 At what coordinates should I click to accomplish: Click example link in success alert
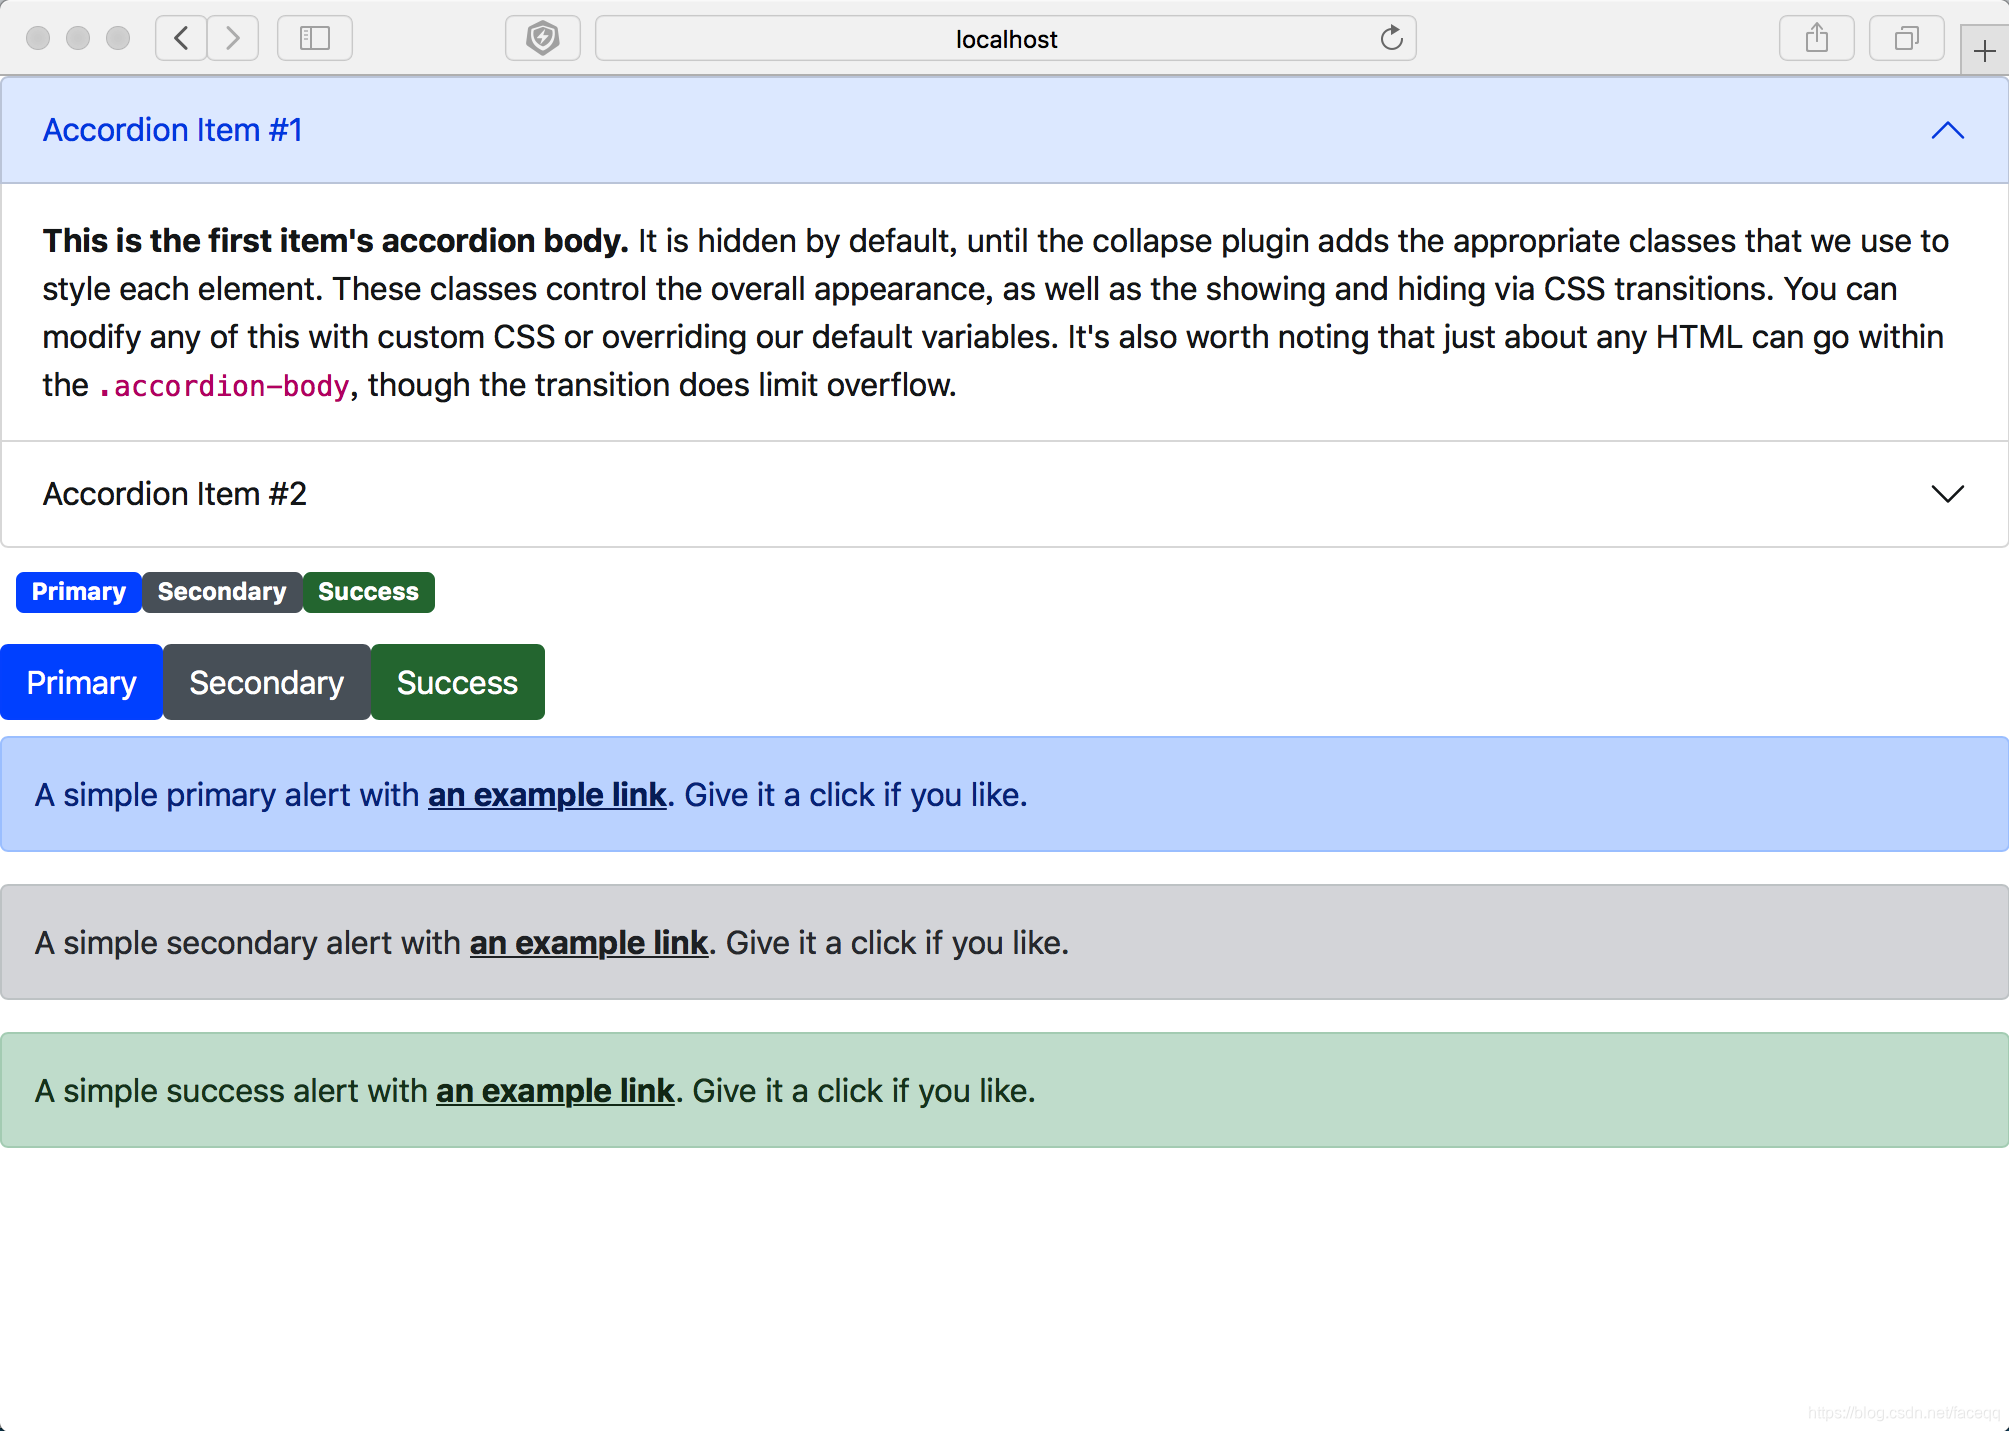555,1091
